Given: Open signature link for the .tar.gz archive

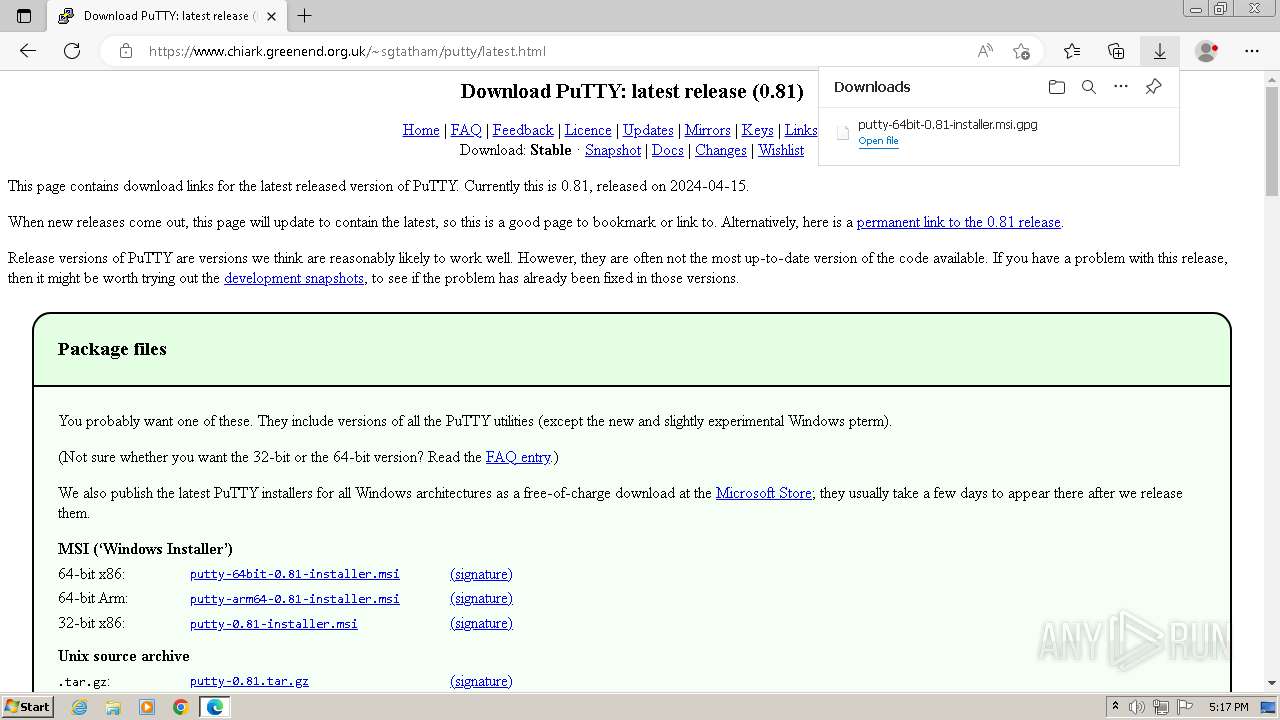Looking at the screenshot, I should coord(481,681).
